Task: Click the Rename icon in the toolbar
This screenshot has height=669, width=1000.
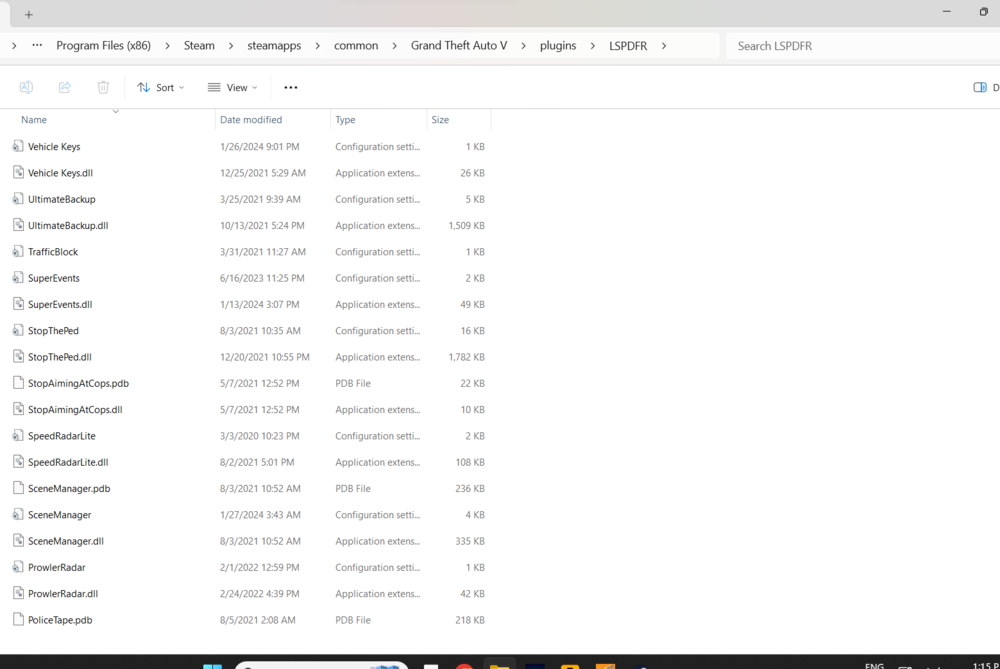Action: pyautogui.click(x=26, y=87)
